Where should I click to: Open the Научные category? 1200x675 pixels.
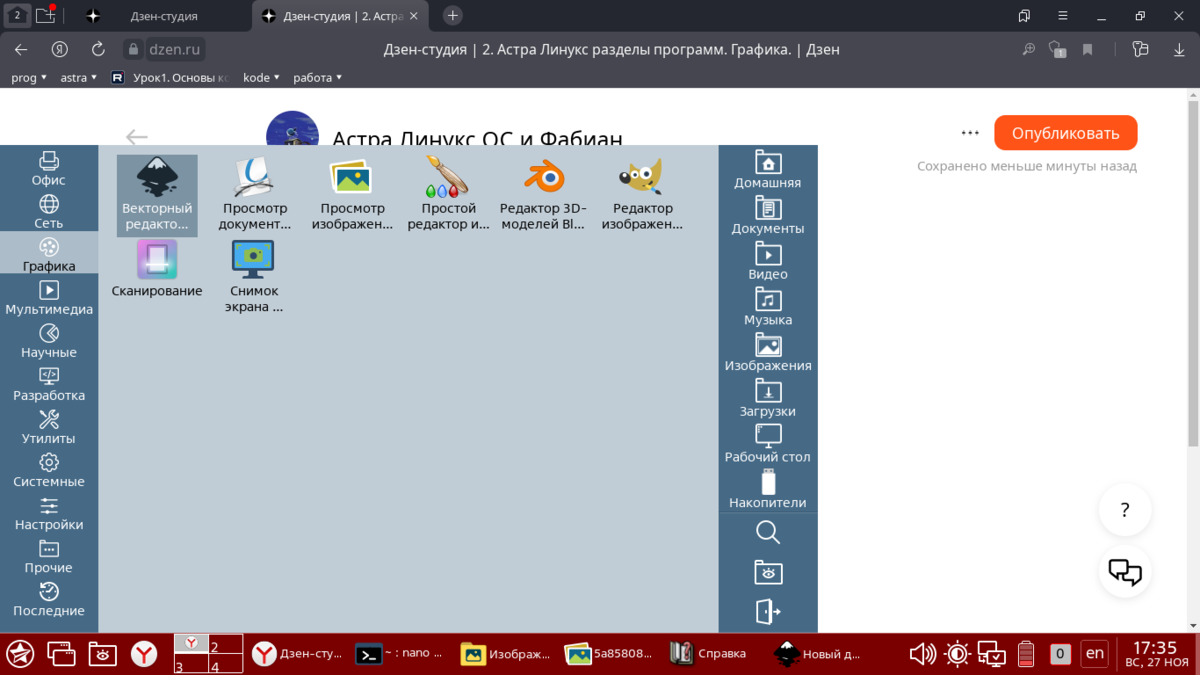coord(49,340)
